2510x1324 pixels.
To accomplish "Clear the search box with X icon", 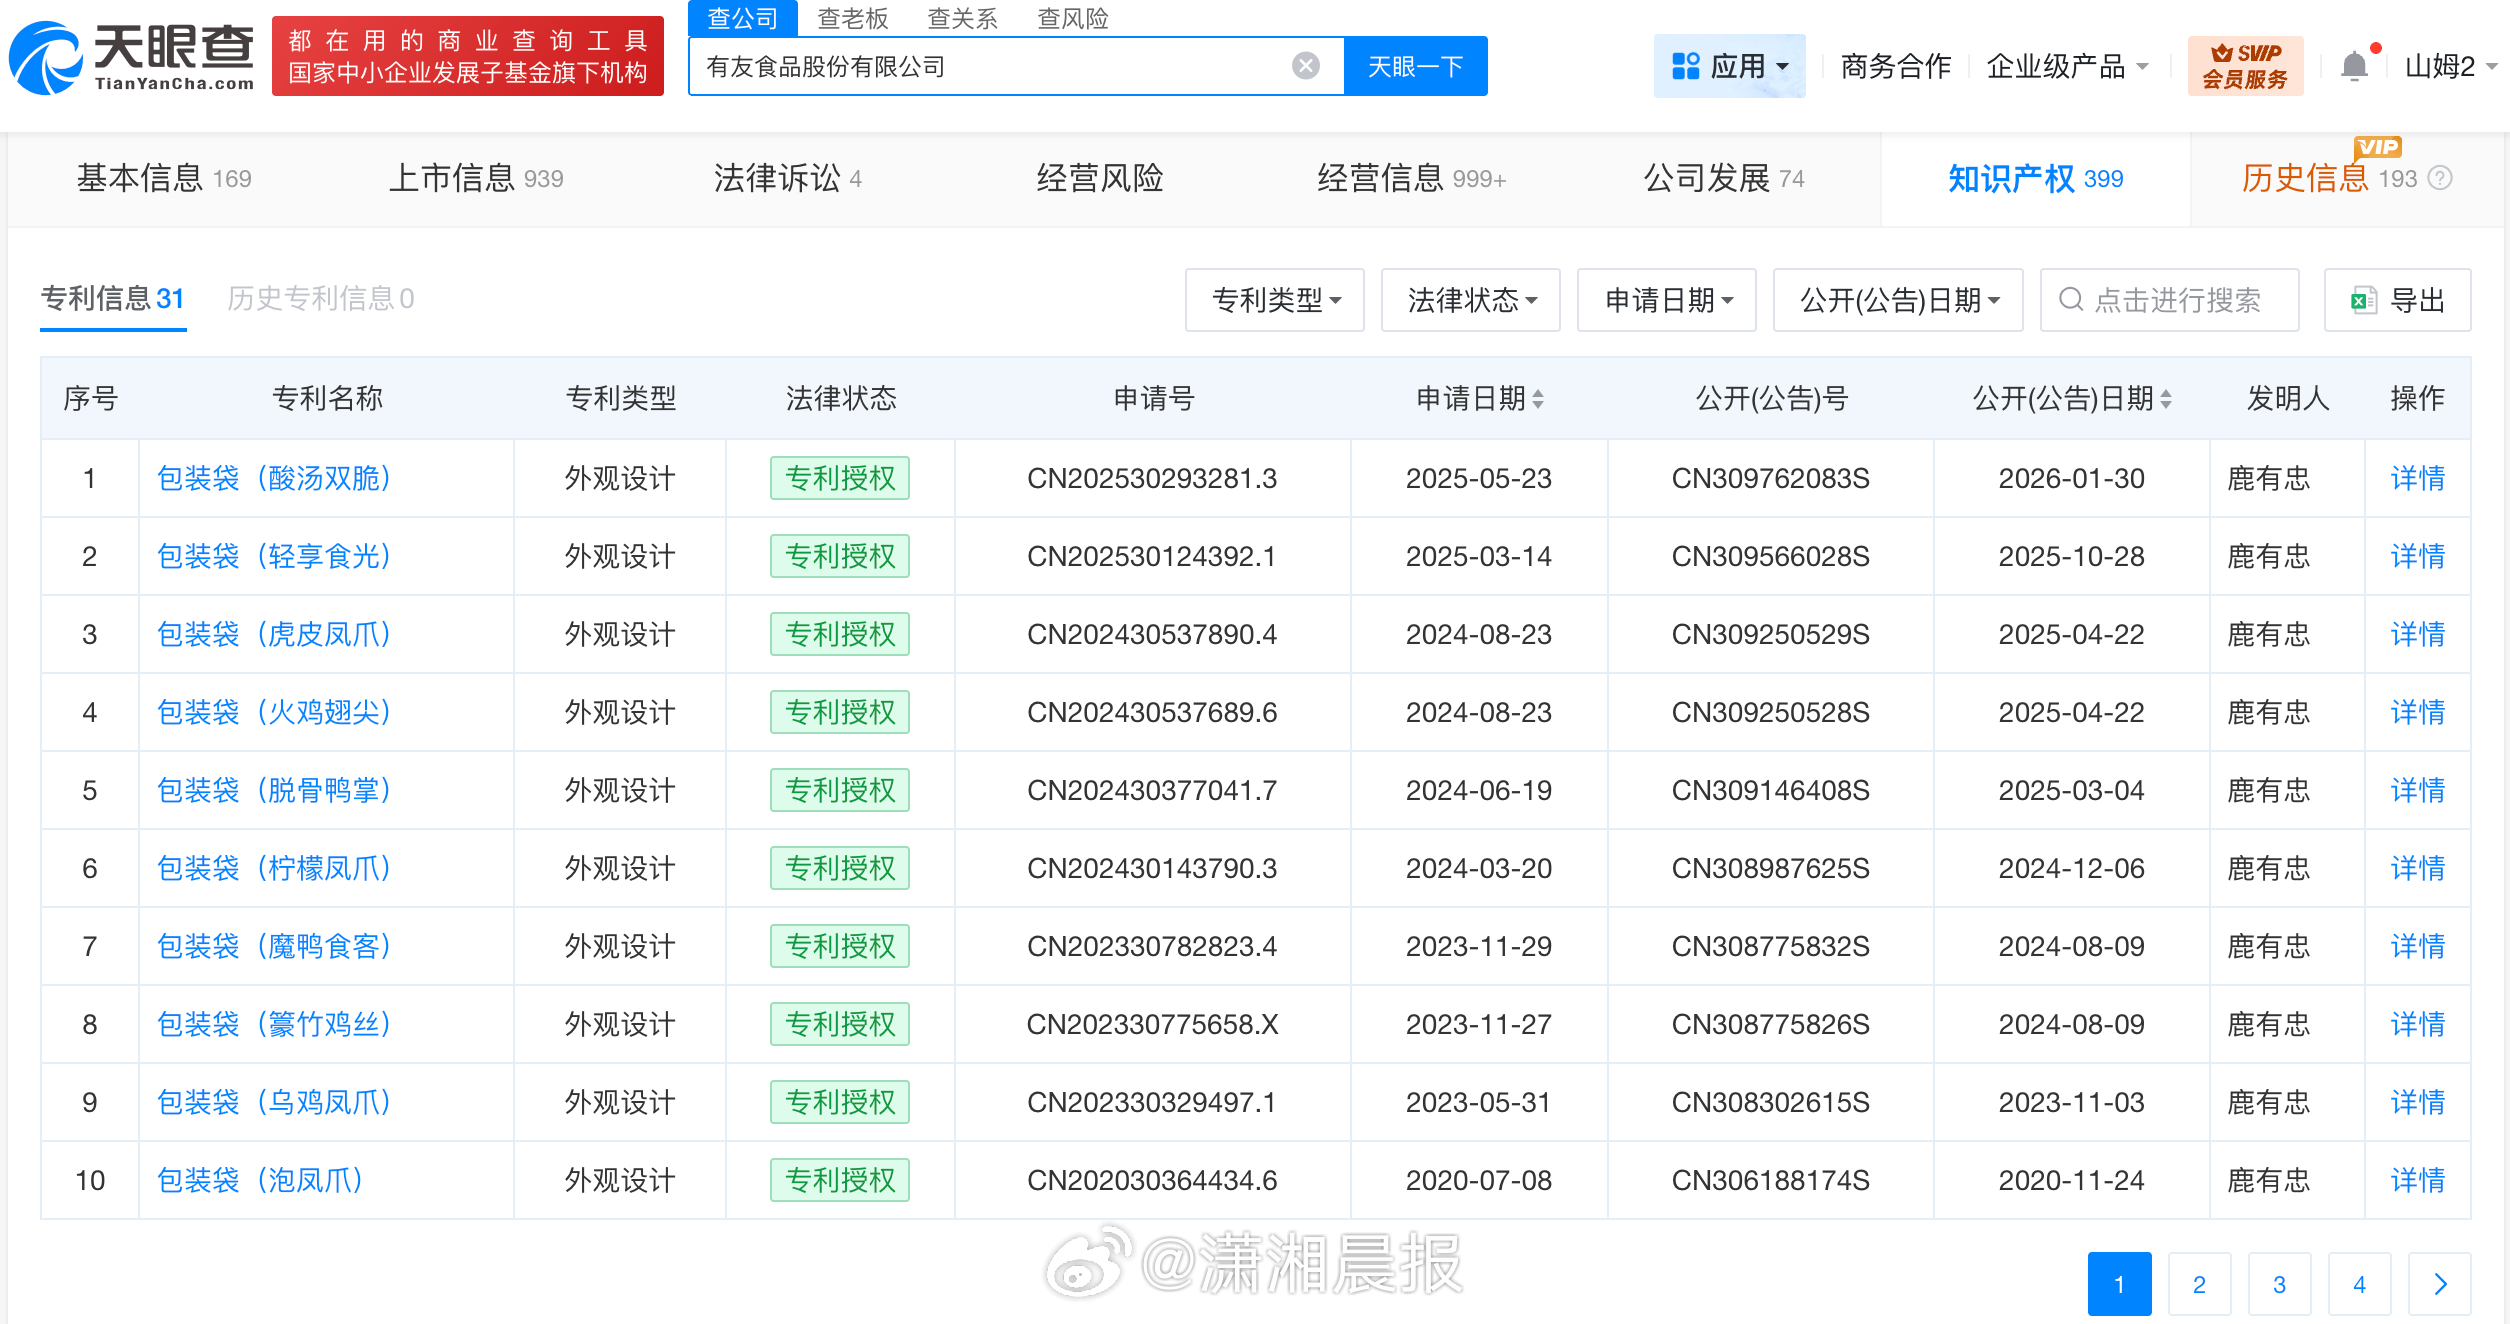I will point(1305,66).
